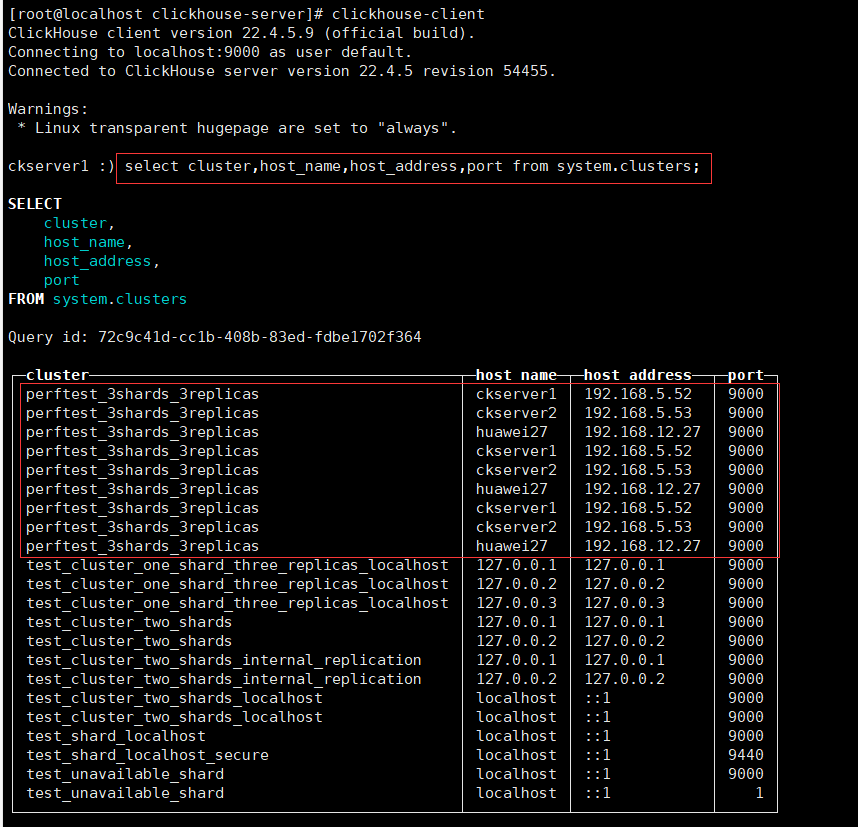The width and height of the screenshot is (858, 827).
Task: Click cyan 'port' in the echoed query
Action: (x=62, y=280)
